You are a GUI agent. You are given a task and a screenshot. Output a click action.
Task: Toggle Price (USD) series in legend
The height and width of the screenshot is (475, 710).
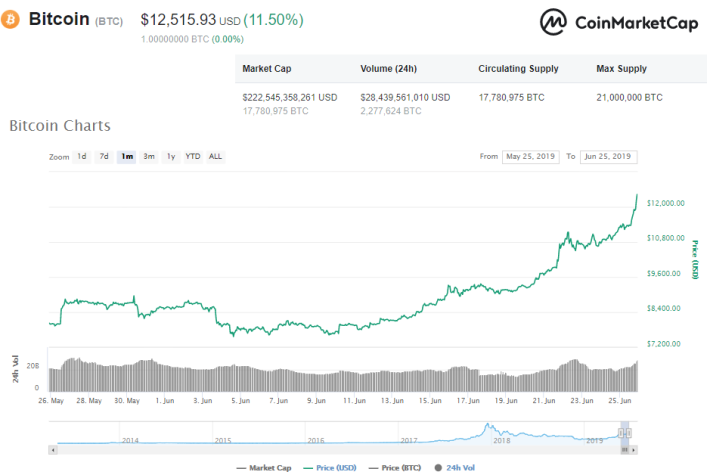pyautogui.click(x=330, y=468)
